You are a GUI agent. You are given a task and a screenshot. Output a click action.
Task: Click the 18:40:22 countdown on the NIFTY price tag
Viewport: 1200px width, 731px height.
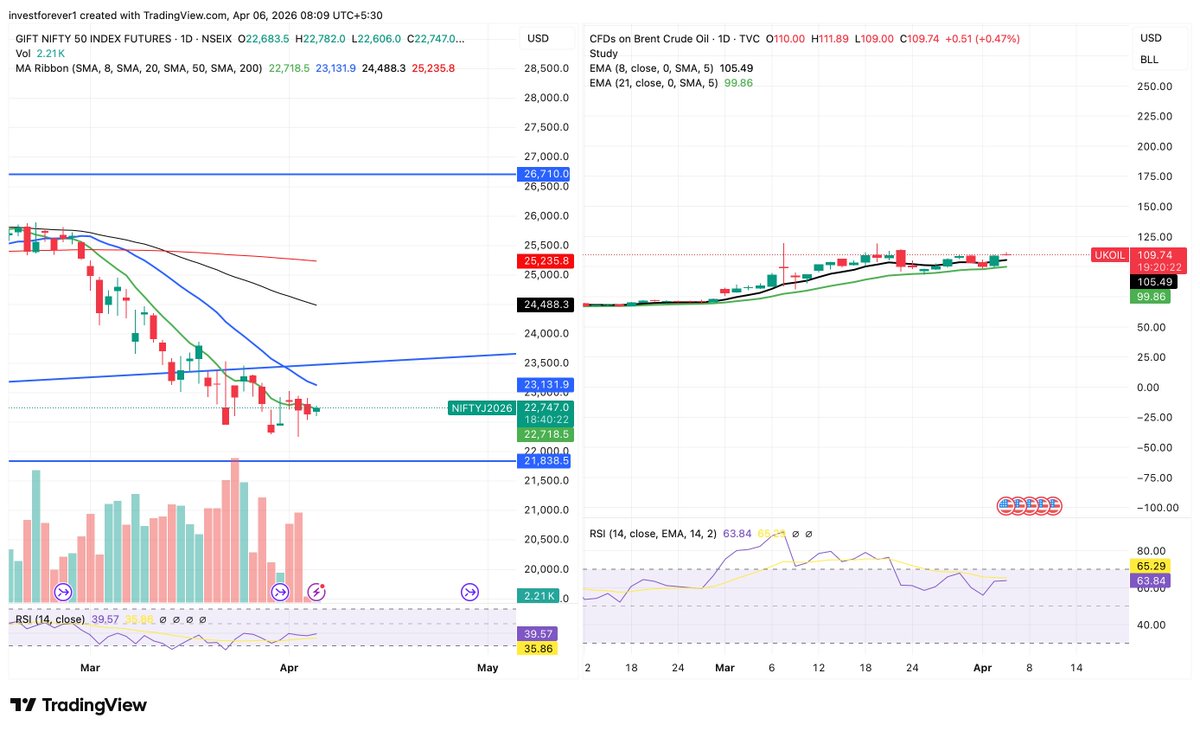point(545,421)
